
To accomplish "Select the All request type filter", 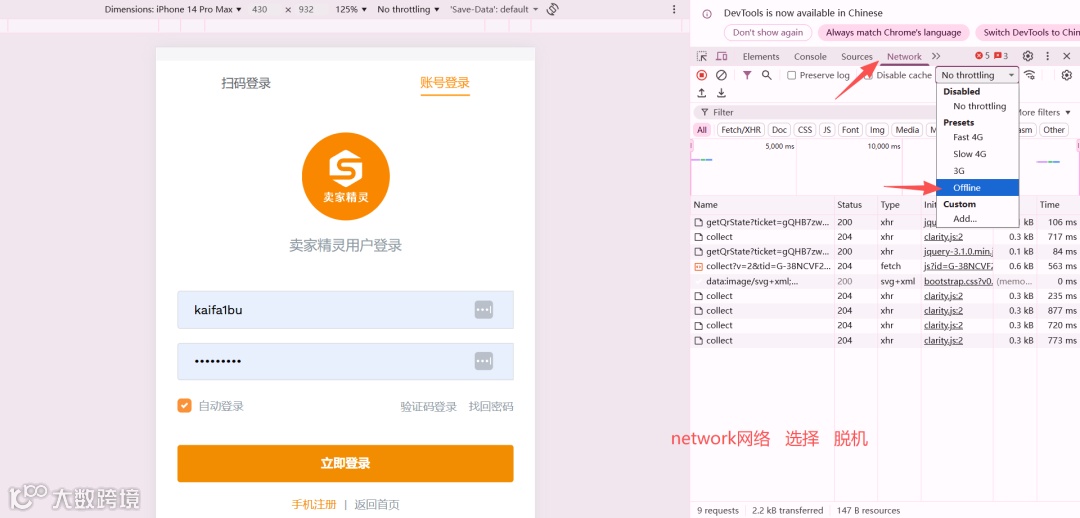I will click(701, 130).
